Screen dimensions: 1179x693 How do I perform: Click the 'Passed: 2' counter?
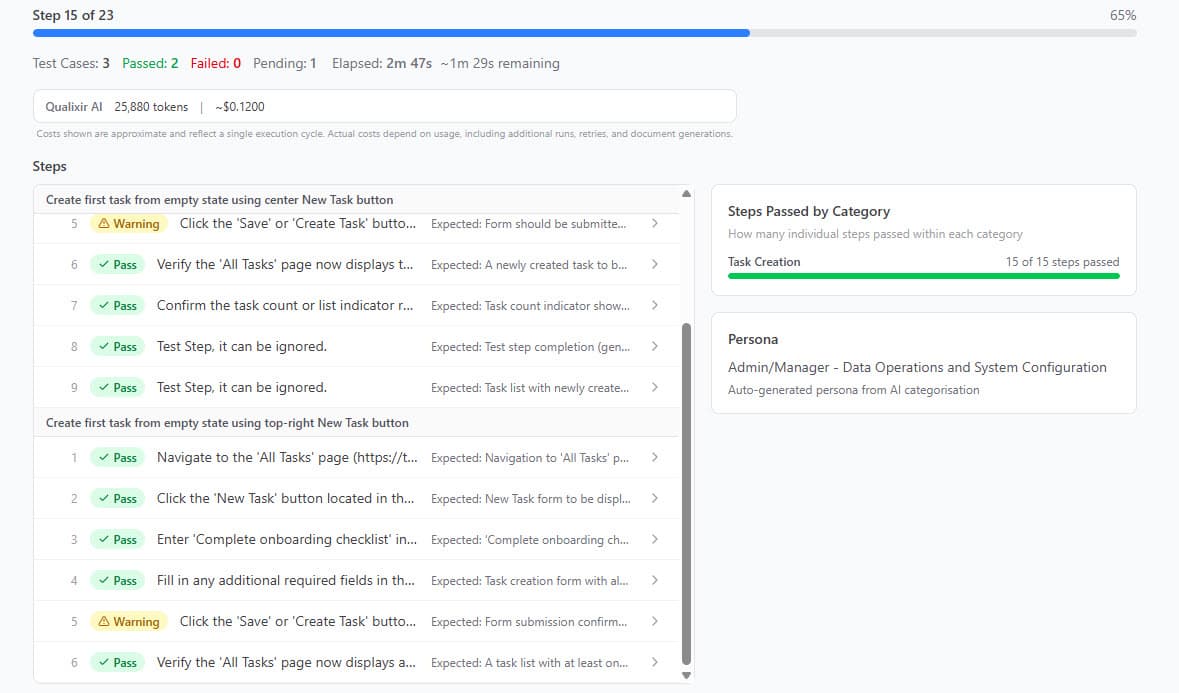click(150, 63)
